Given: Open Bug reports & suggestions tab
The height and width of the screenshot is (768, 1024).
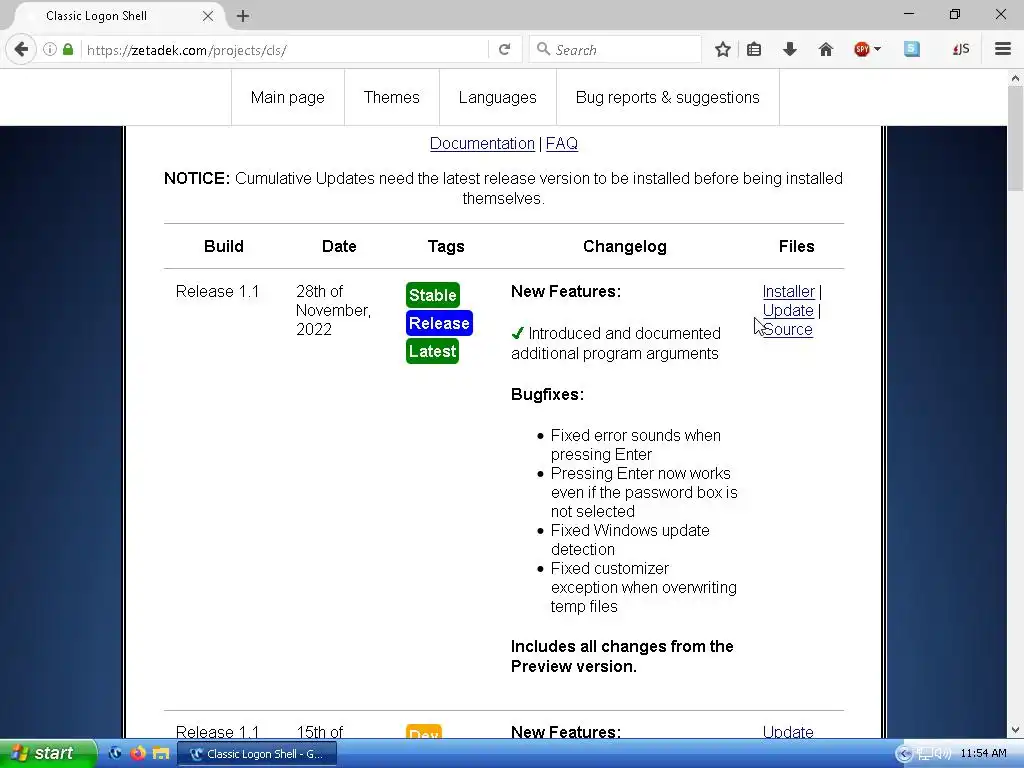Looking at the screenshot, I should [x=667, y=97].
